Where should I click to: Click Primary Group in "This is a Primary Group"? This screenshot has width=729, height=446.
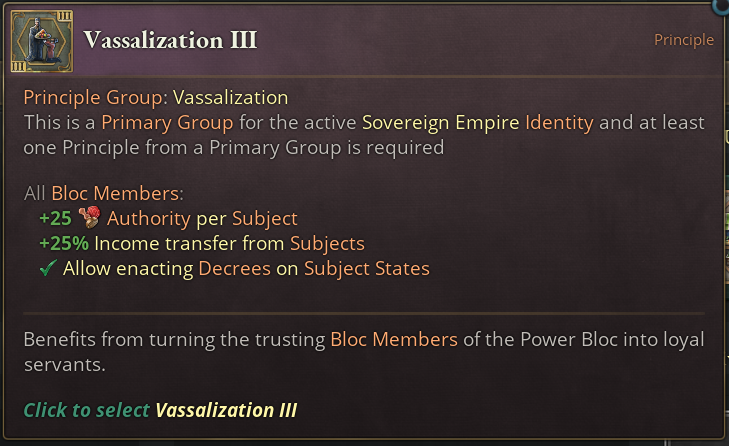167,123
